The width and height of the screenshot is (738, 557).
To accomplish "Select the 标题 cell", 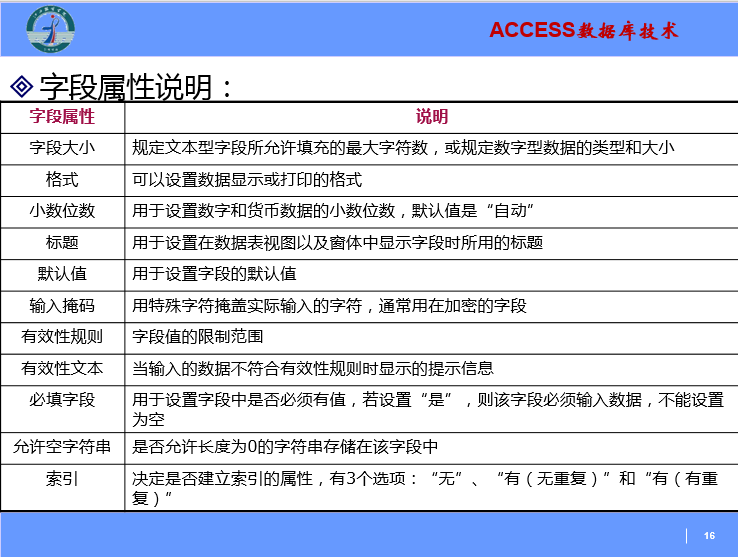I will coord(62,242).
